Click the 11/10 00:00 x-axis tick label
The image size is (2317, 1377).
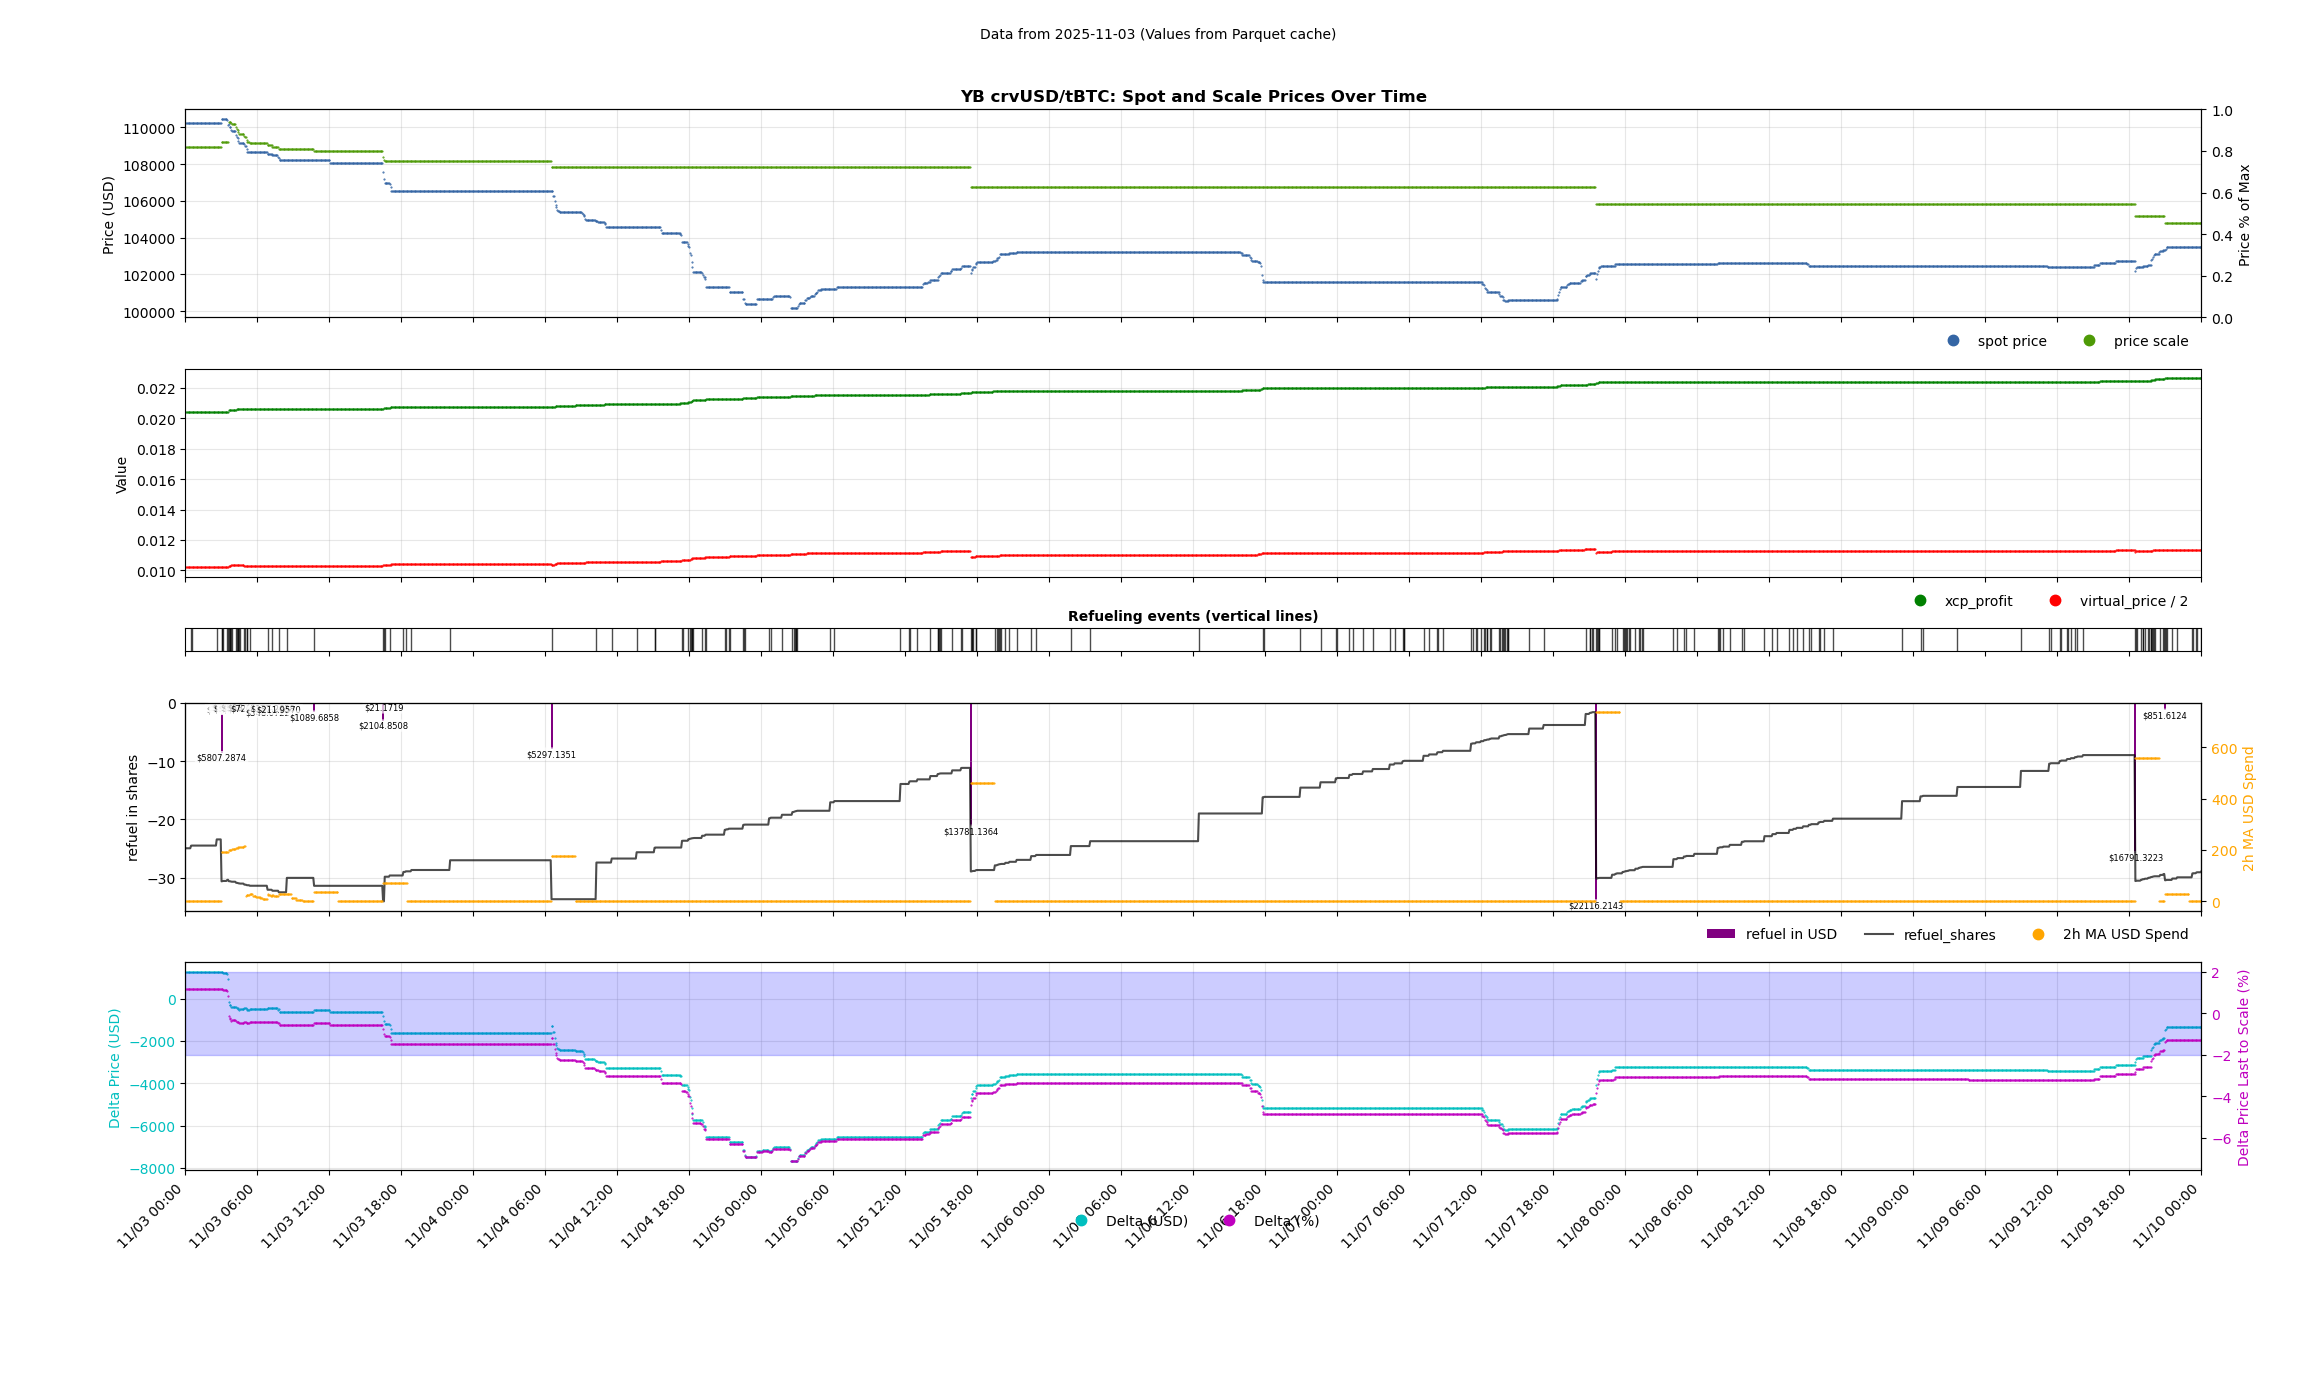click(2166, 1216)
